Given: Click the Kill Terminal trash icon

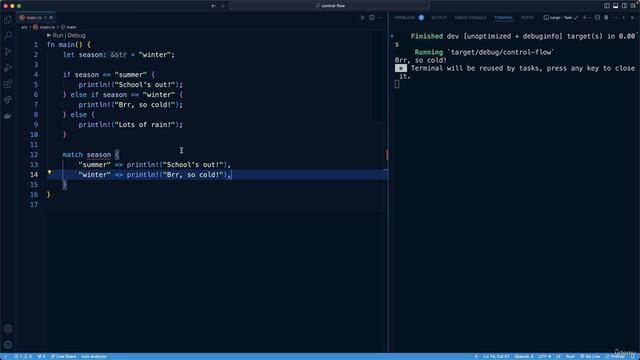Looking at the screenshot, I should tap(606, 18).
